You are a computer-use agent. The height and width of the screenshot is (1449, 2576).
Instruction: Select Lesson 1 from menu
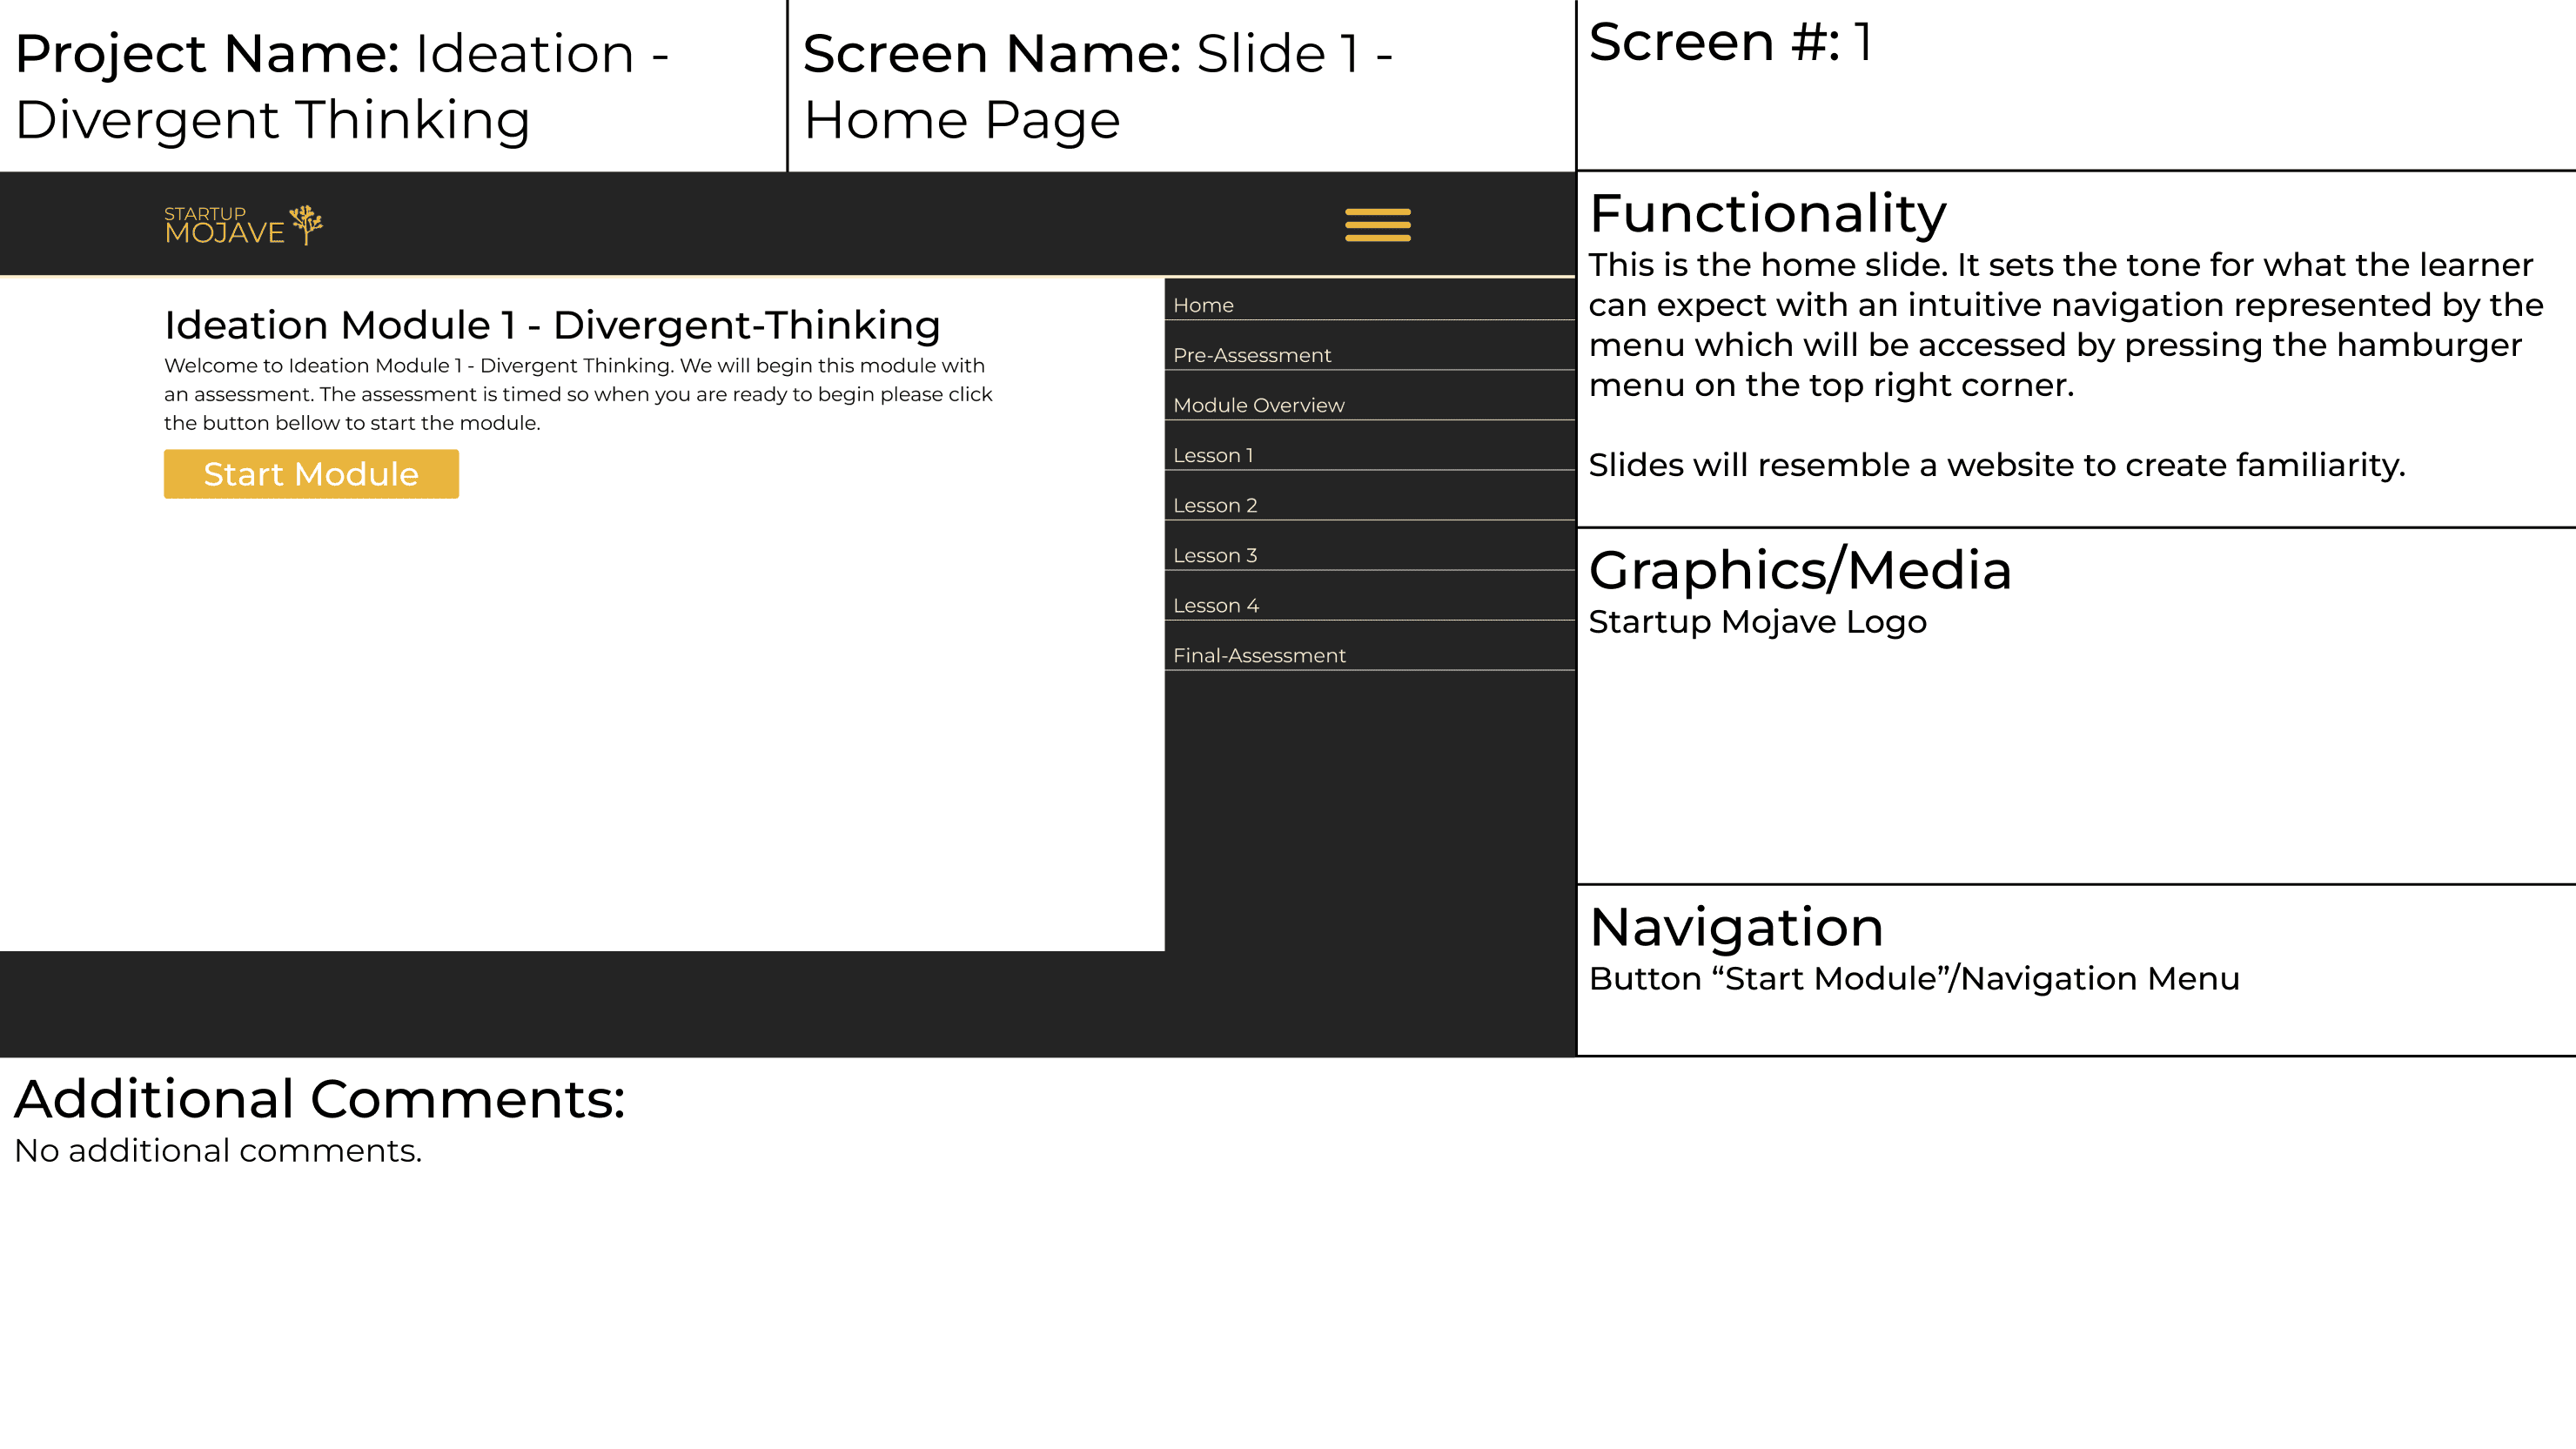pos(1212,455)
